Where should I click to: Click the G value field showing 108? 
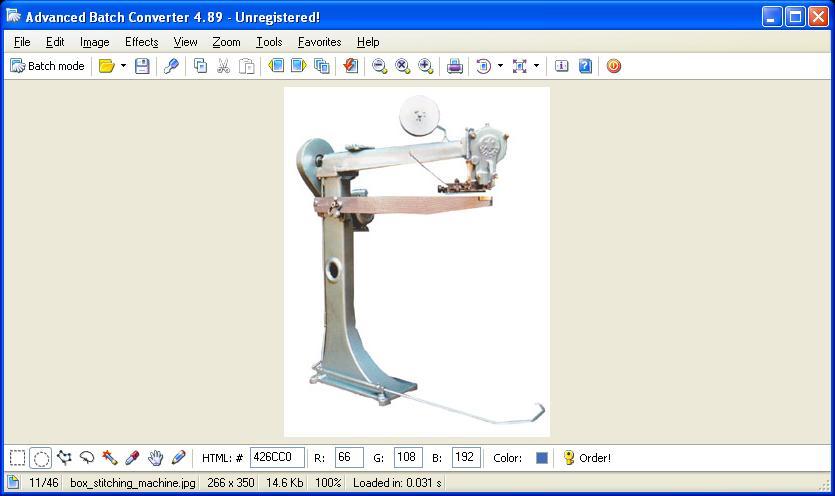click(408, 458)
